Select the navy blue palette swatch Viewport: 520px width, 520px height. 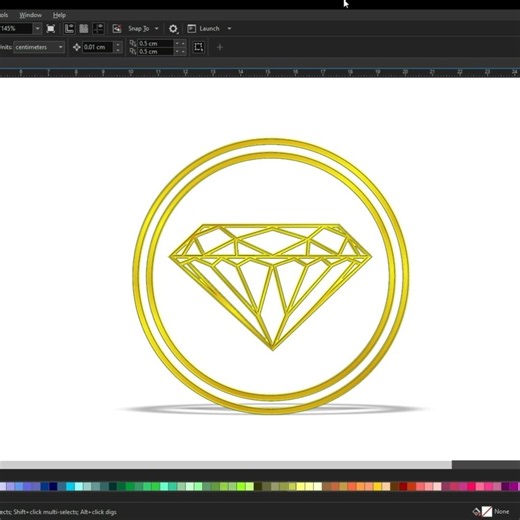[x=53, y=487]
